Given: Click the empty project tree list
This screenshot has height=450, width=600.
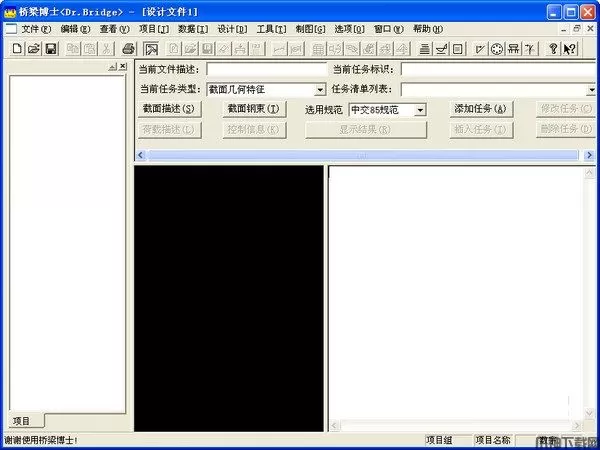Looking at the screenshot, I should (x=67, y=244).
